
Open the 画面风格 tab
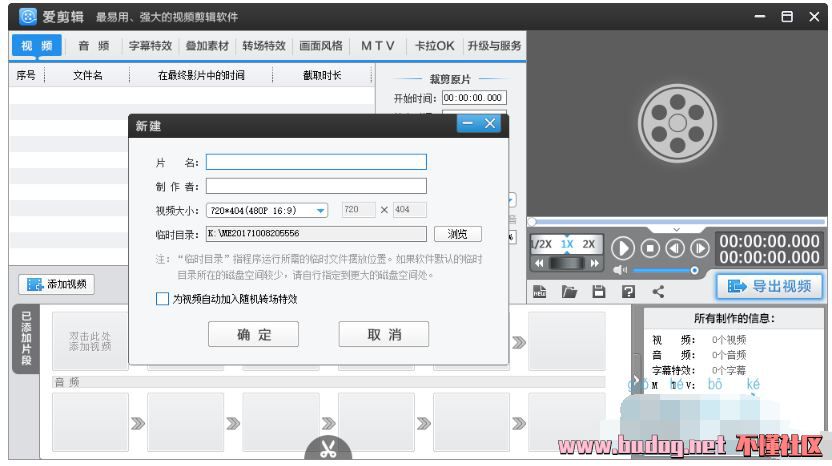(320, 46)
